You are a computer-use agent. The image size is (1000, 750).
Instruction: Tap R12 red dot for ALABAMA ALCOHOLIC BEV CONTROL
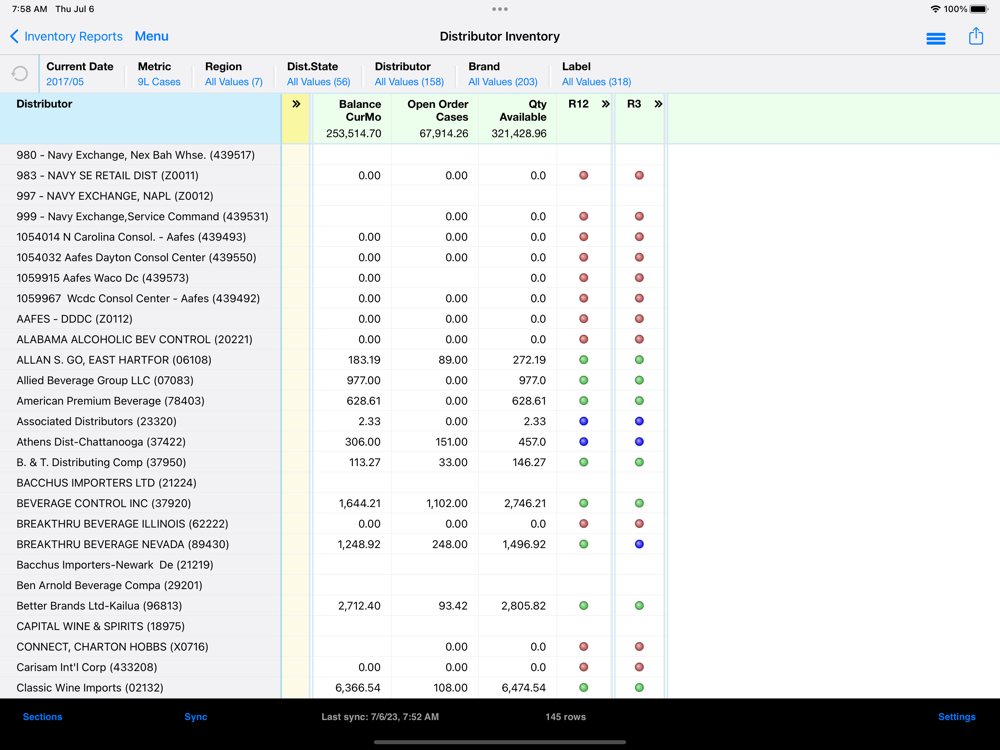(584, 339)
